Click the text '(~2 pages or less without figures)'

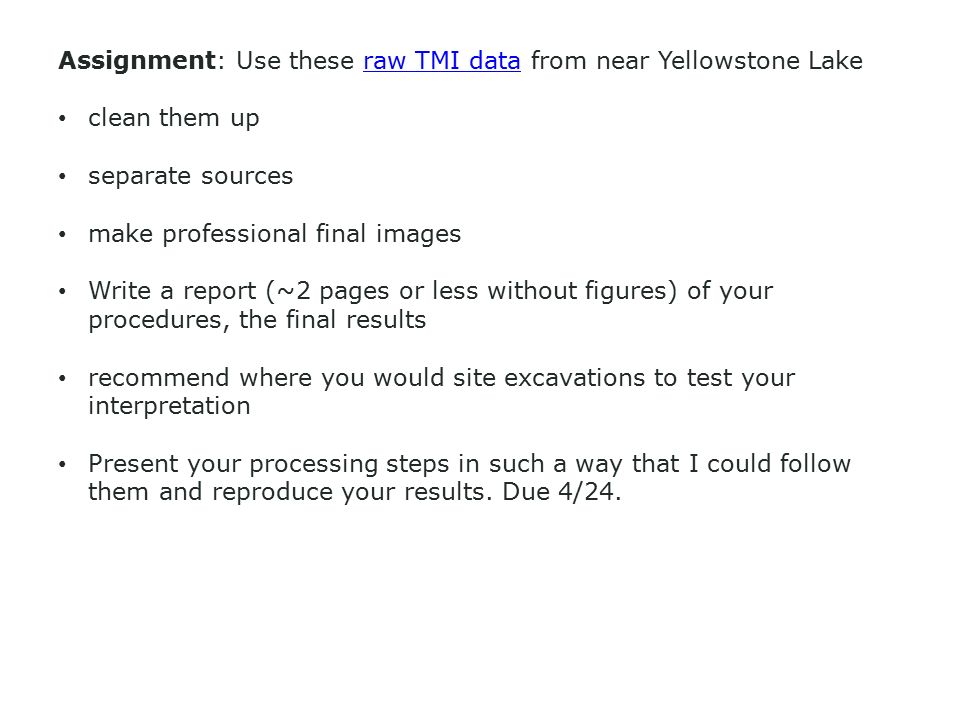point(472,291)
